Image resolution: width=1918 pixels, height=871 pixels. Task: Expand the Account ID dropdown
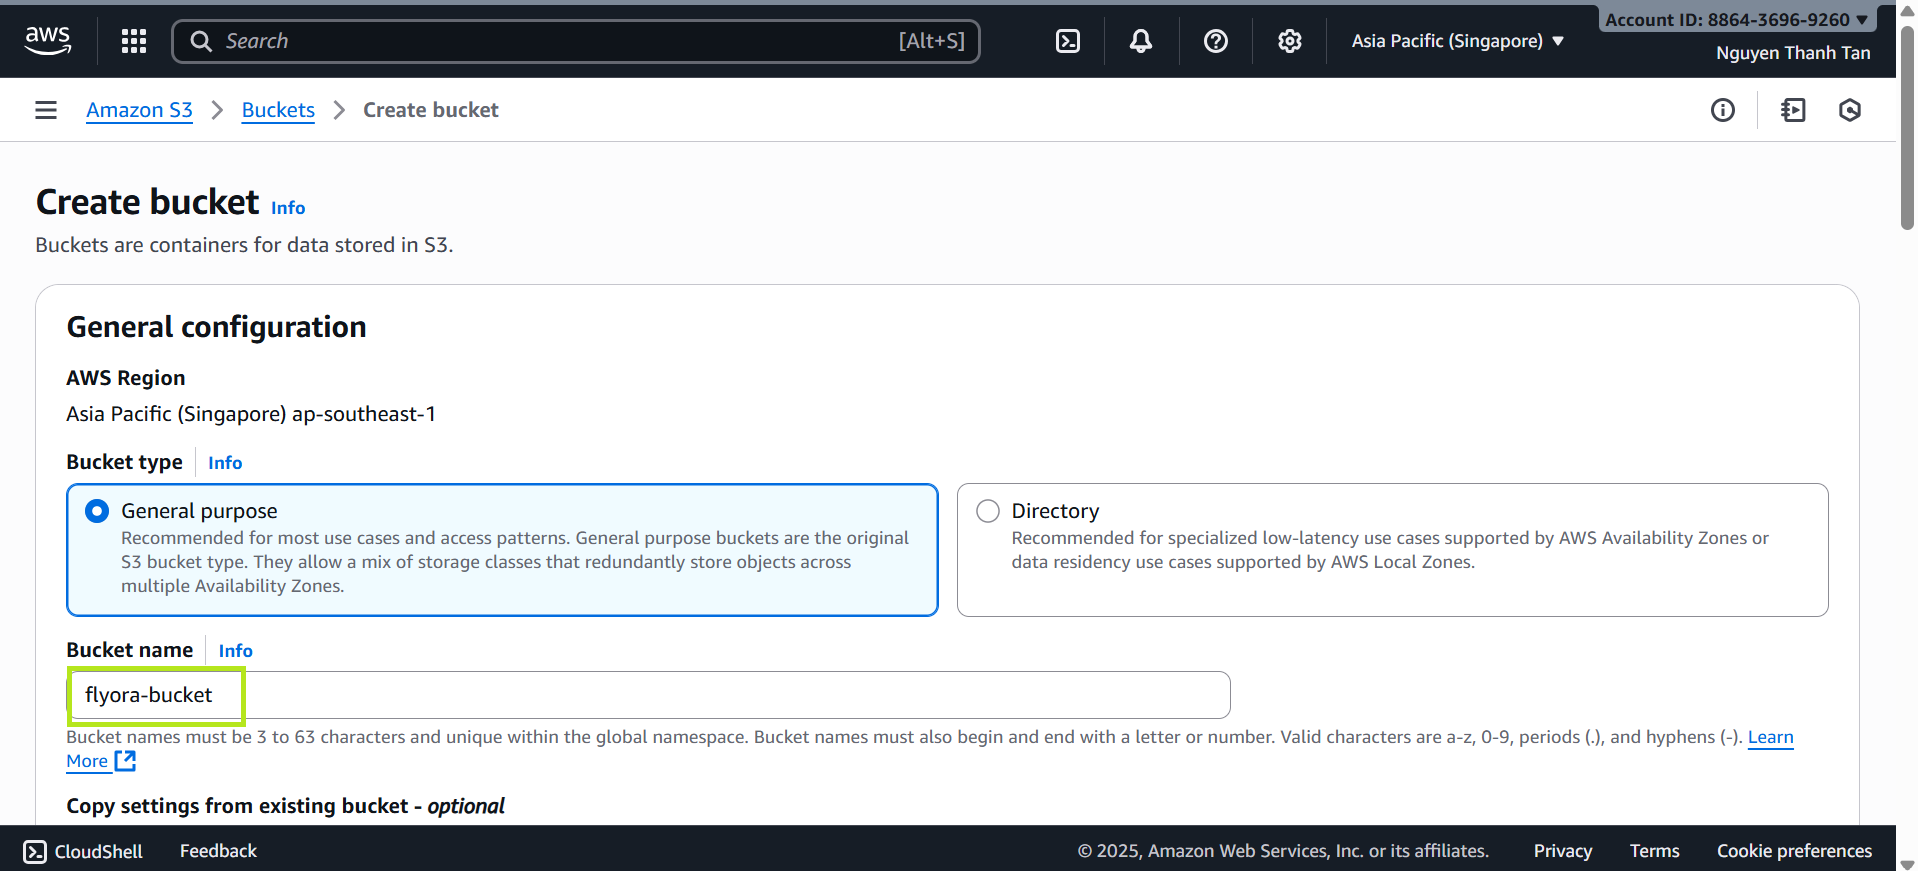coord(1735,19)
